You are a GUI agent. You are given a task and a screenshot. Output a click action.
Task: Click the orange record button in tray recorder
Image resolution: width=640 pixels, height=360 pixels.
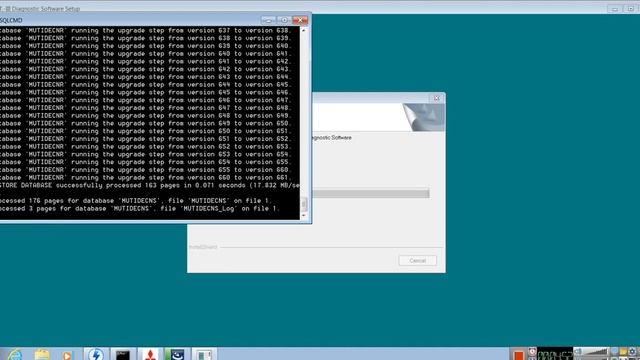[x=519, y=355]
